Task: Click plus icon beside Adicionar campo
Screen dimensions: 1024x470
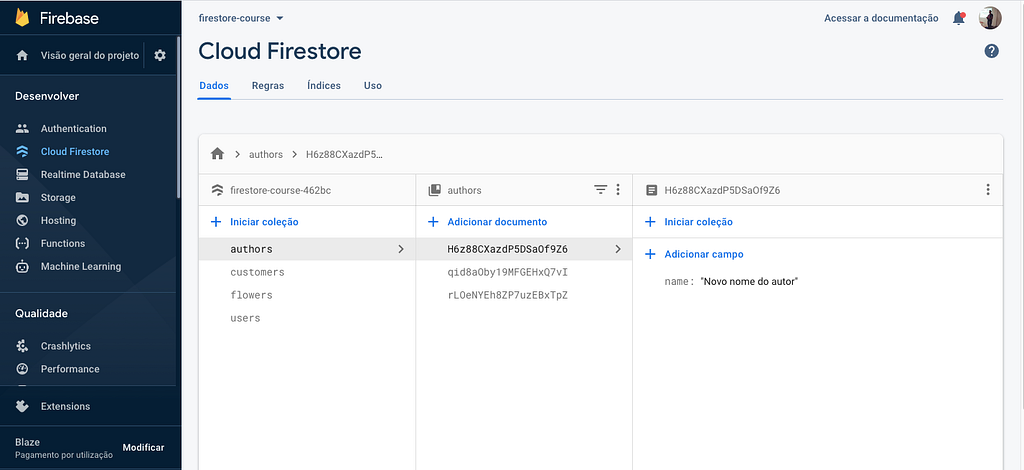Action: point(650,255)
